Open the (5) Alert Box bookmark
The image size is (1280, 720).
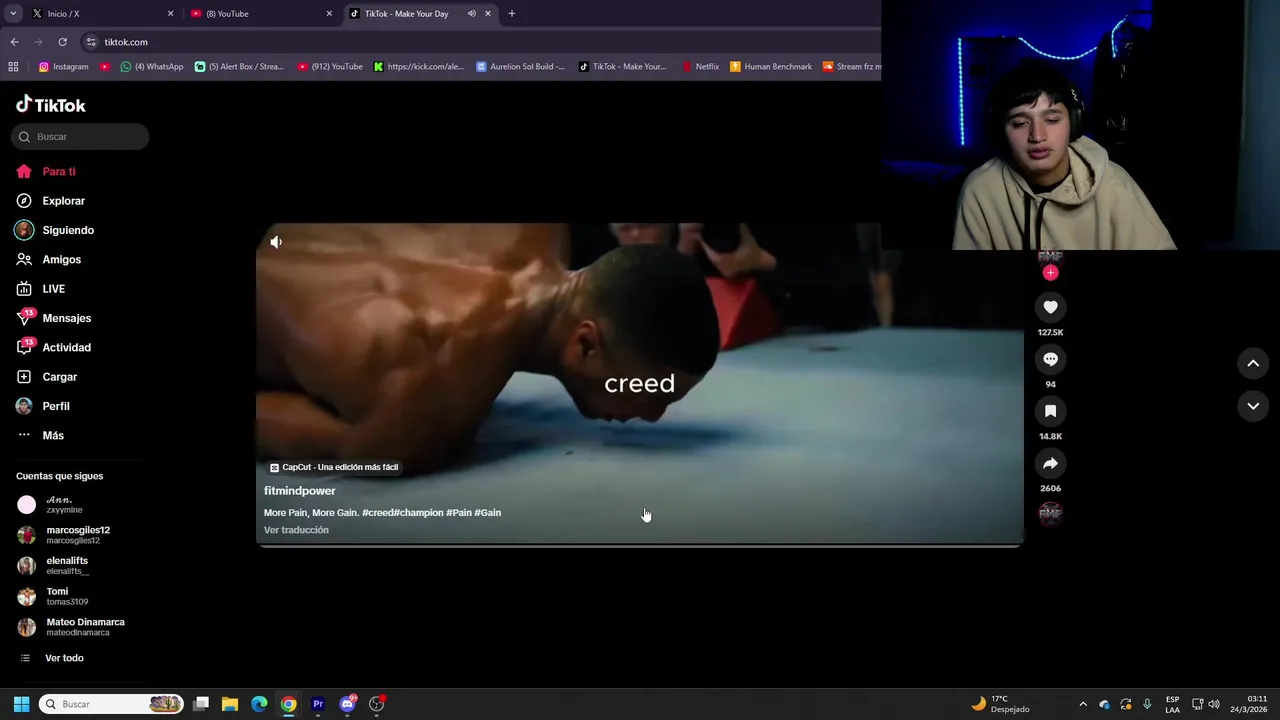point(239,67)
